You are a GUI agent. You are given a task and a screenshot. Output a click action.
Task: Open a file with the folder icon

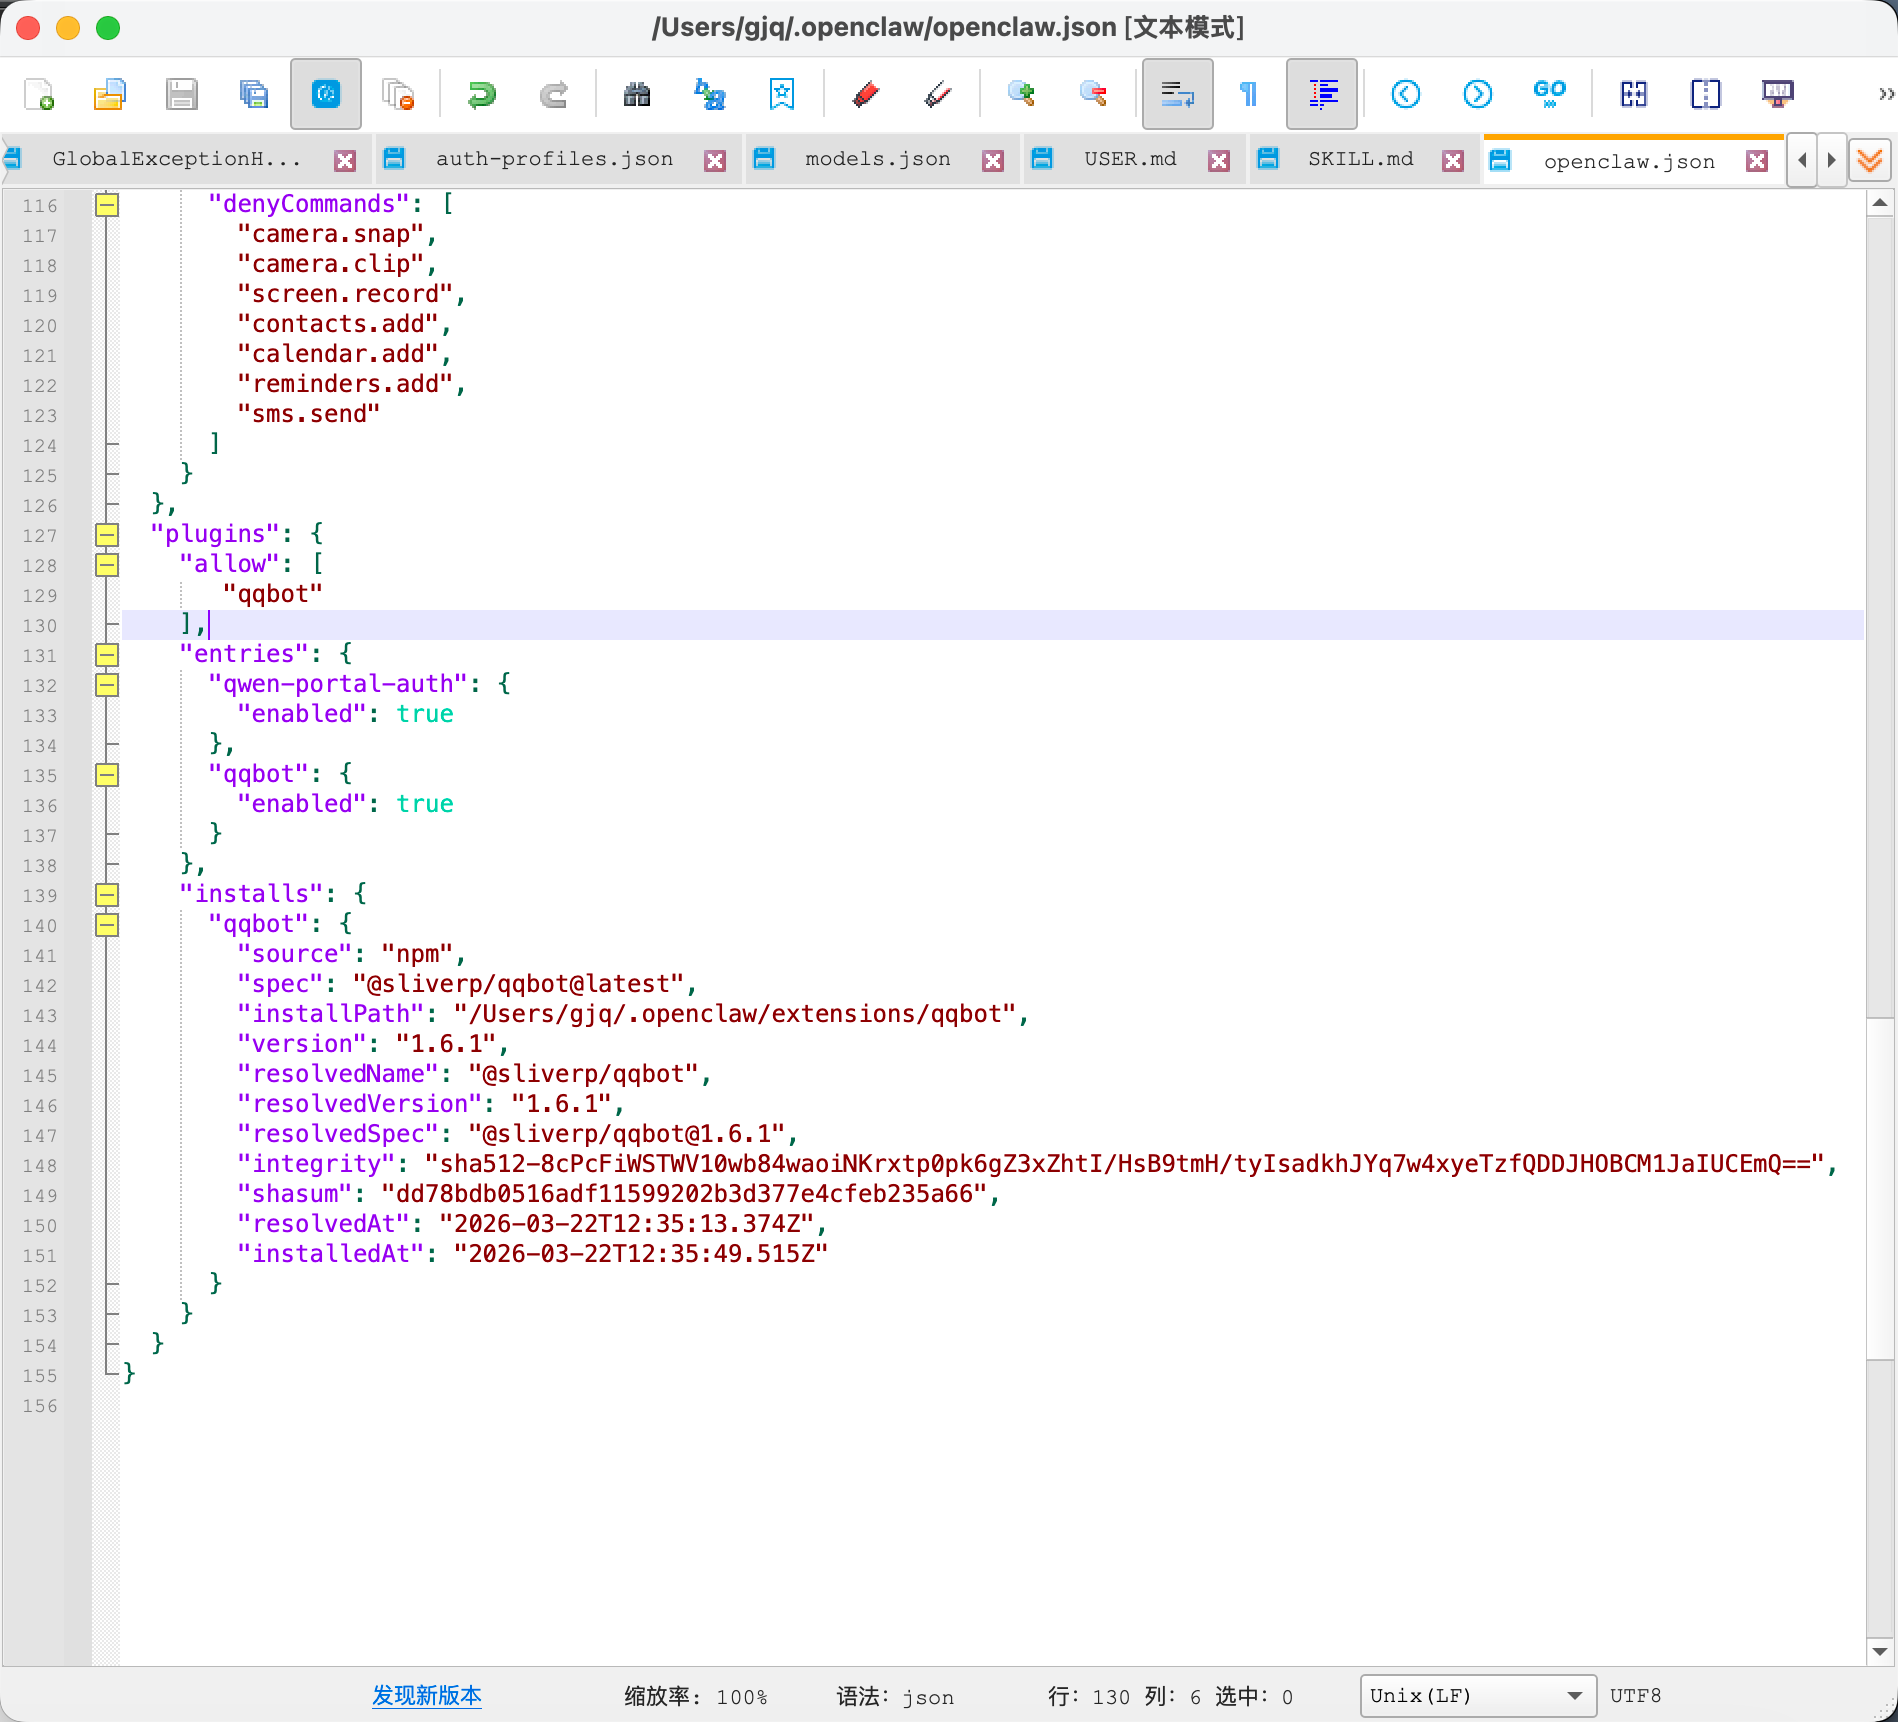point(110,94)
